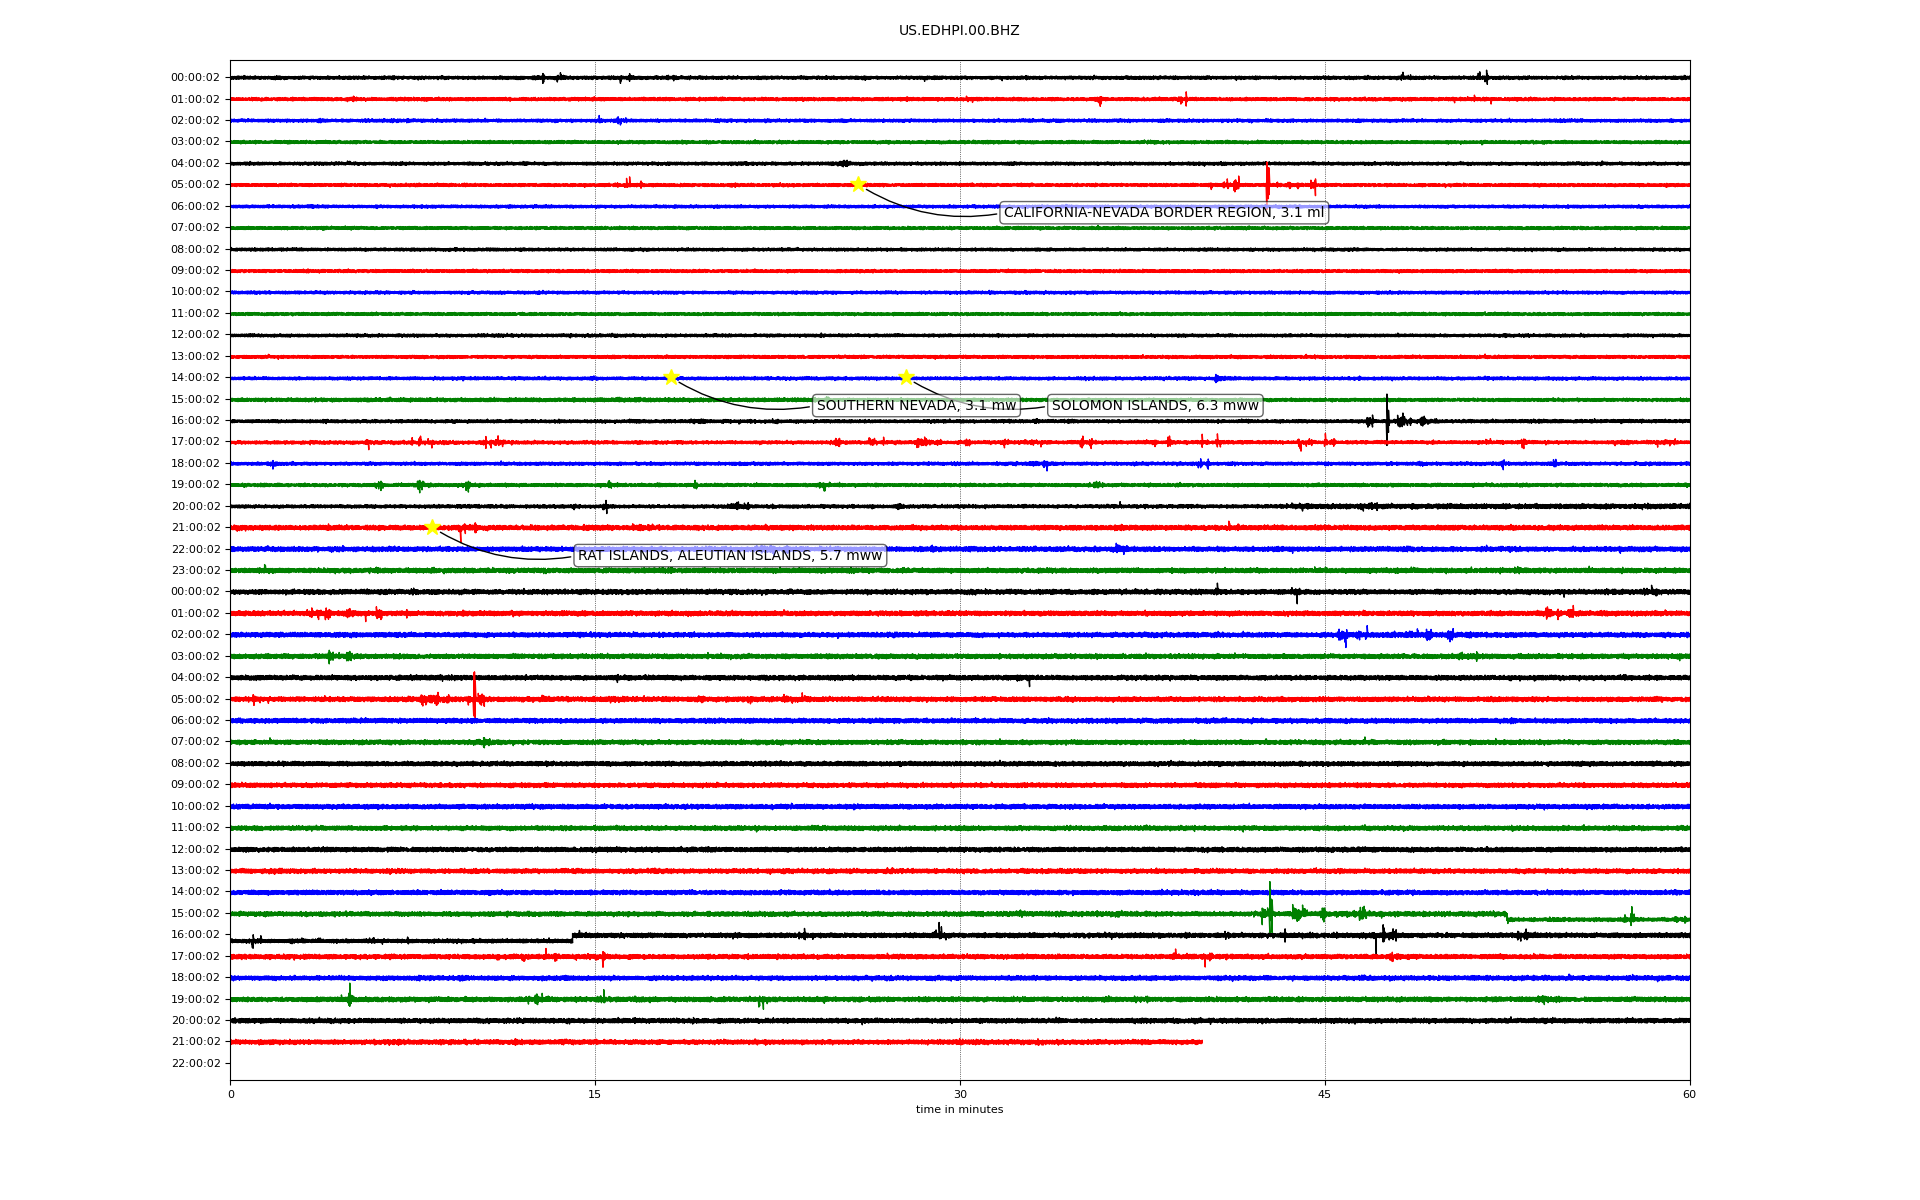Click the 22:00:02 label at the bottom
Viewport: 1920px width, 1200px height.
pos(195,1063)
